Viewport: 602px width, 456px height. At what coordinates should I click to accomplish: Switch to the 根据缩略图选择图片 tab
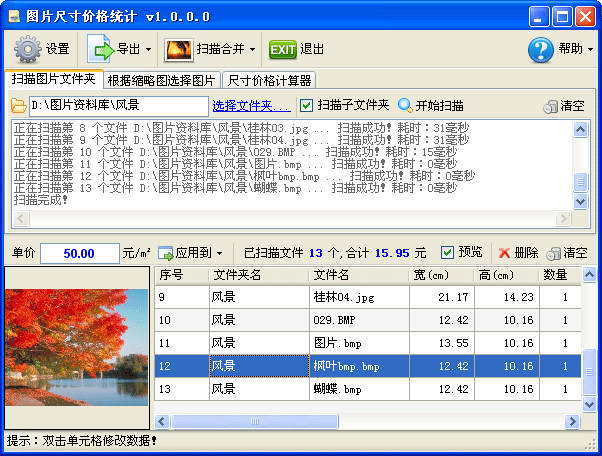tap(161, 79)
